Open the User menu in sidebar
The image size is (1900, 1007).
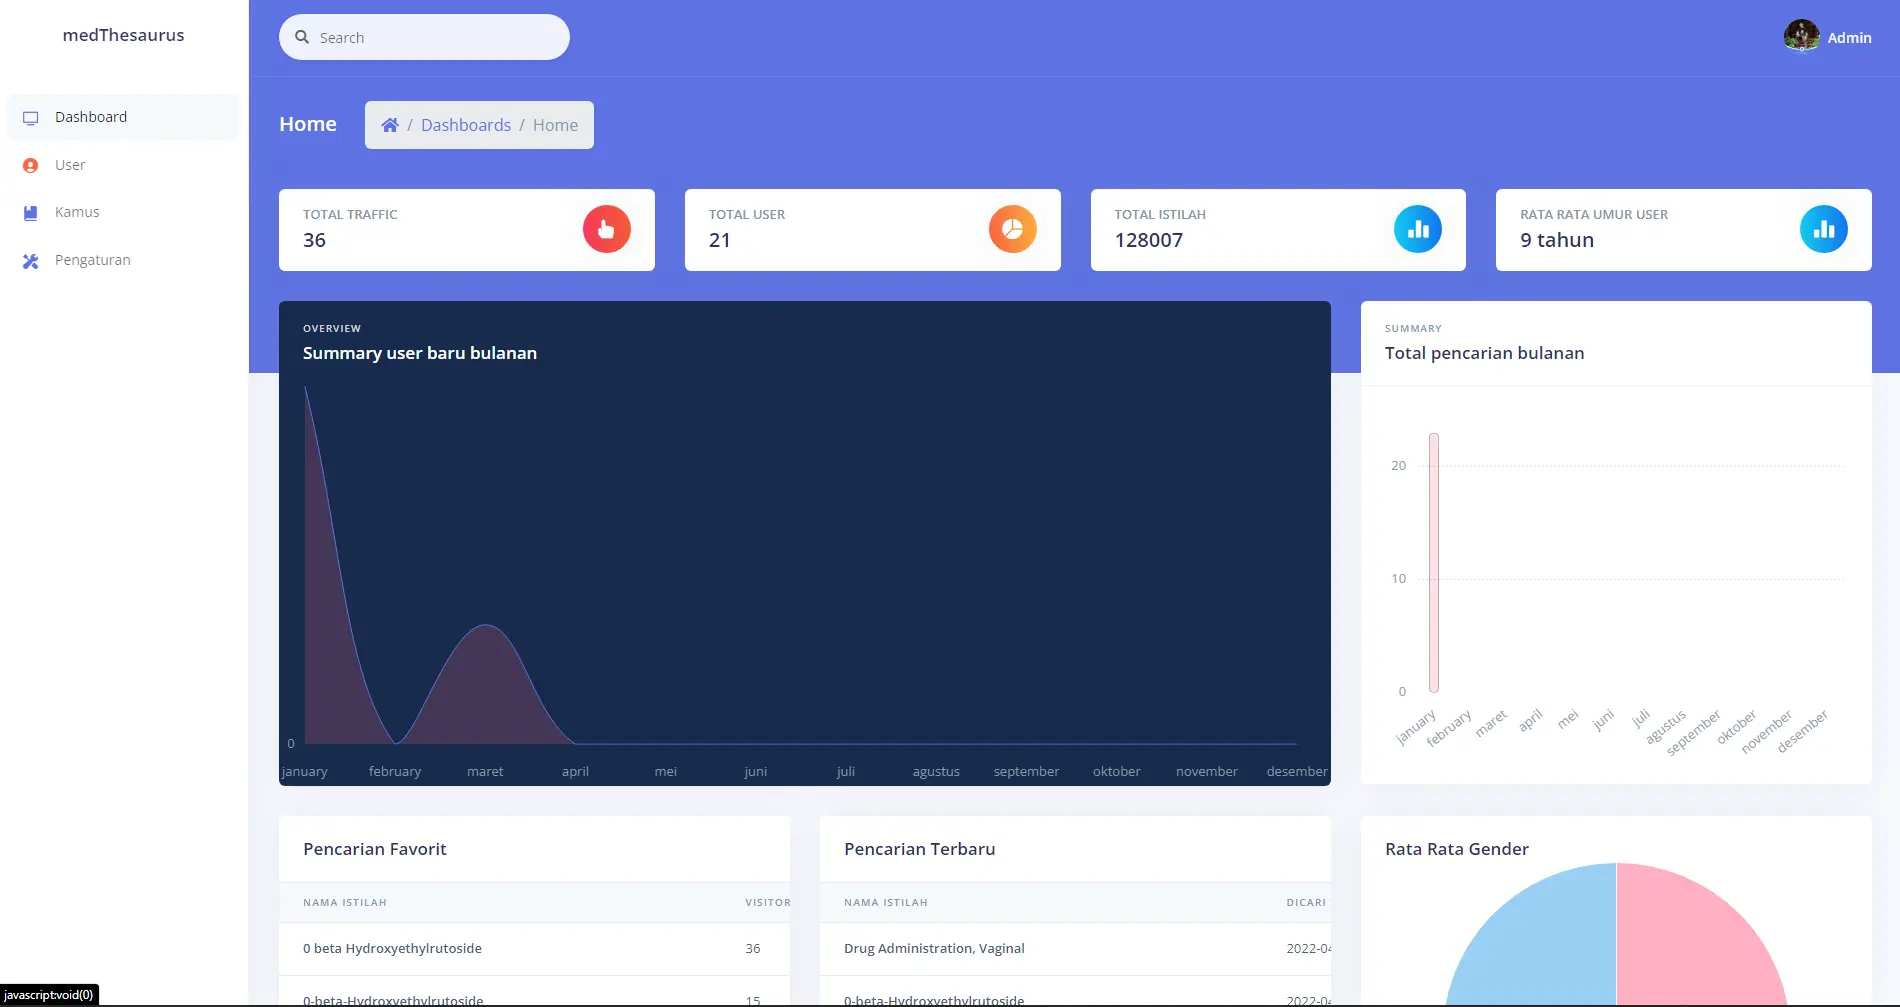[70, 165]
